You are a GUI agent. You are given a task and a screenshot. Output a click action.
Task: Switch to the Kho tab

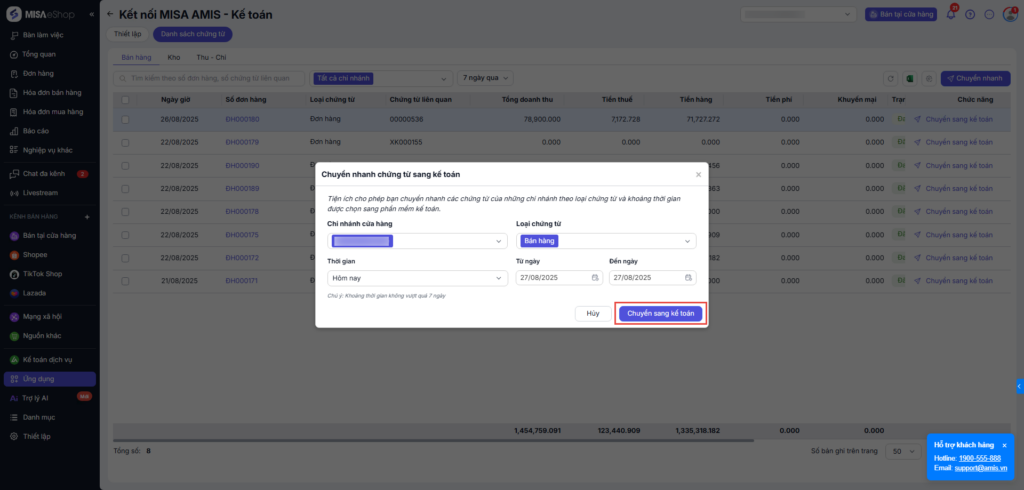tap(174, 58)
